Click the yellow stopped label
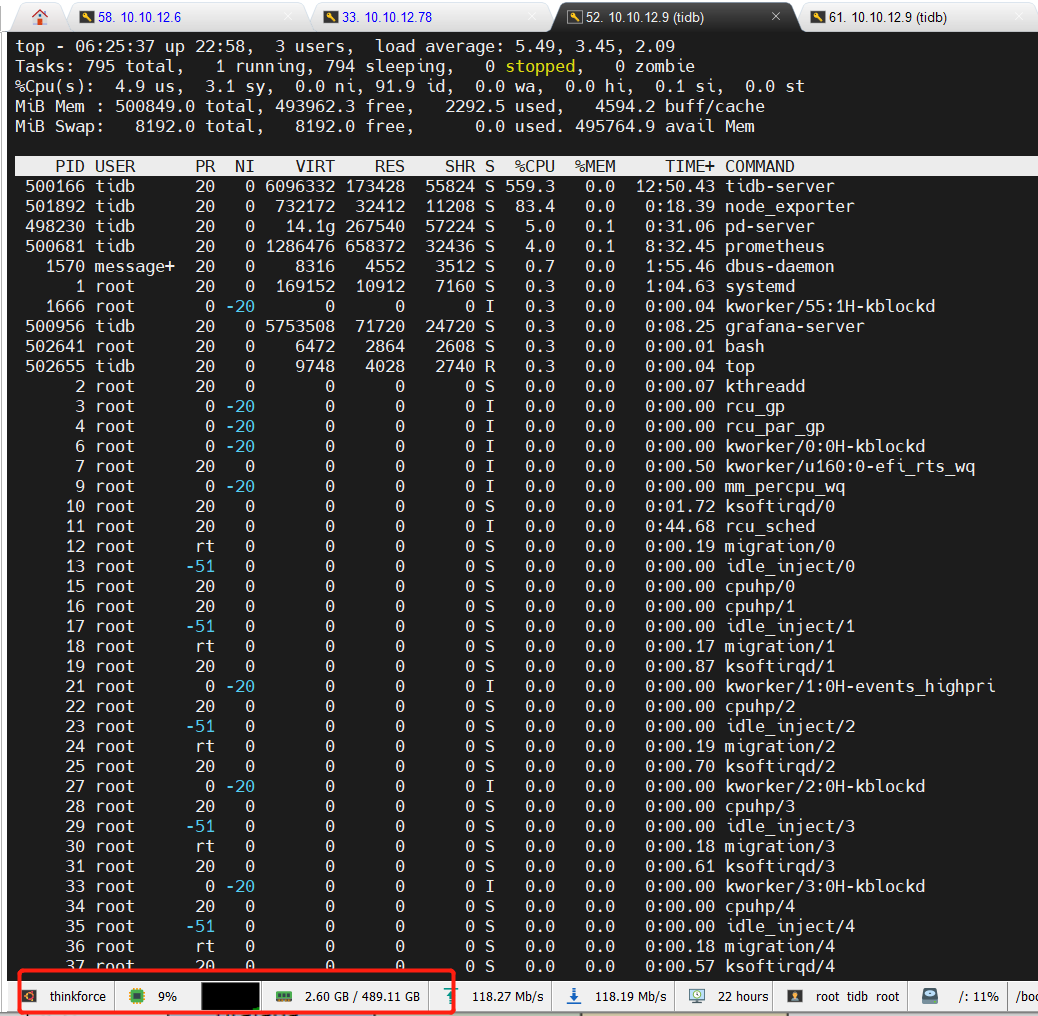Viewport: 1038px width, 1016px height. point(540,66)
